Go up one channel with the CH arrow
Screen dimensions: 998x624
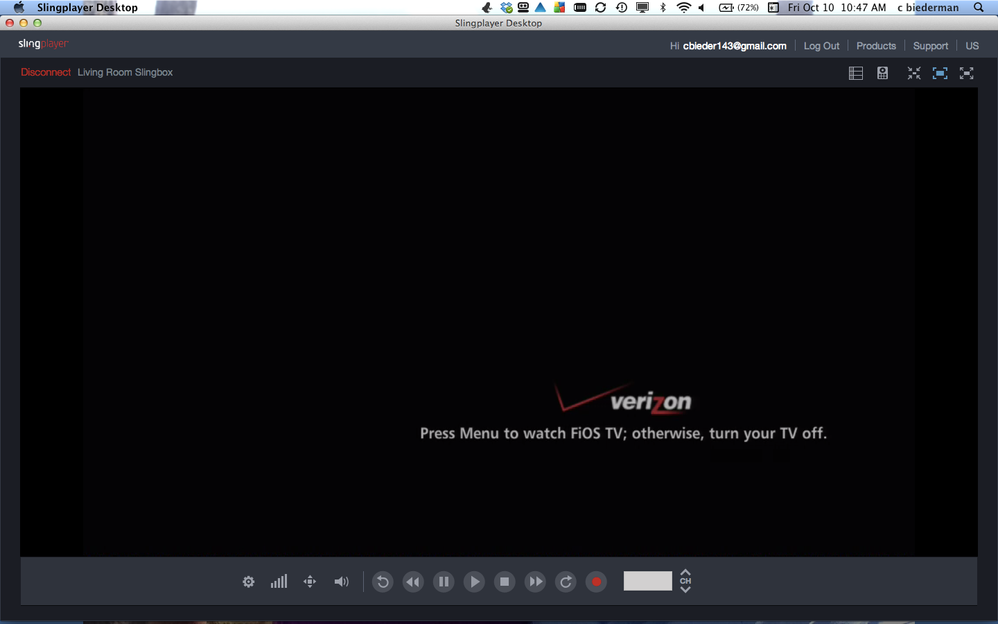685,572
